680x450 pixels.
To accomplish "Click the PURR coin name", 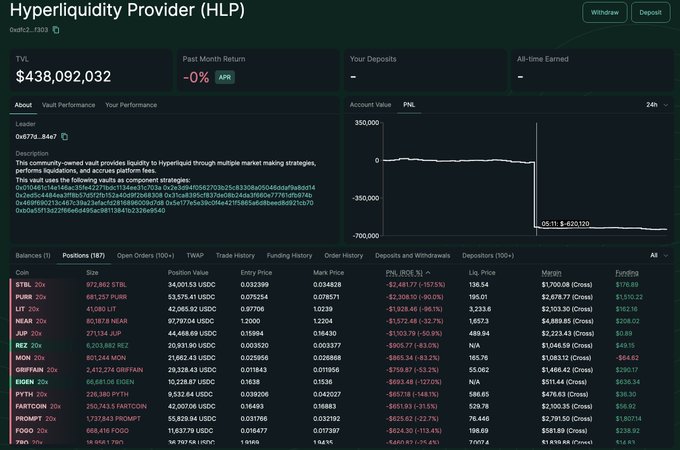I will tap(24, 297).
